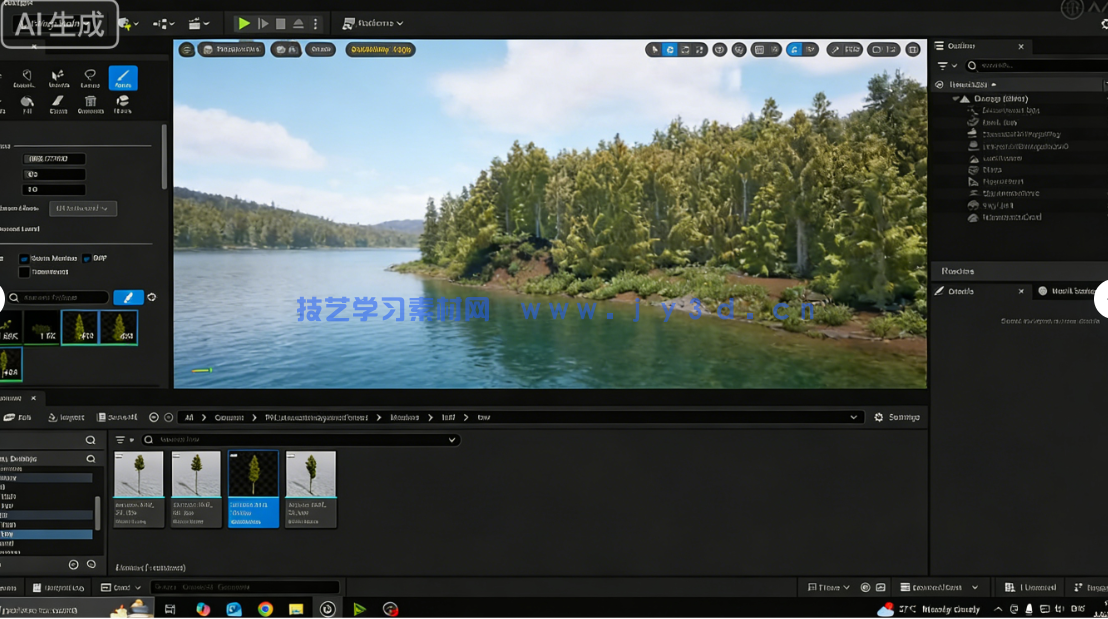Open the viewport options hamburger icon
1108x619 pixels.
[x=186, y=49]
